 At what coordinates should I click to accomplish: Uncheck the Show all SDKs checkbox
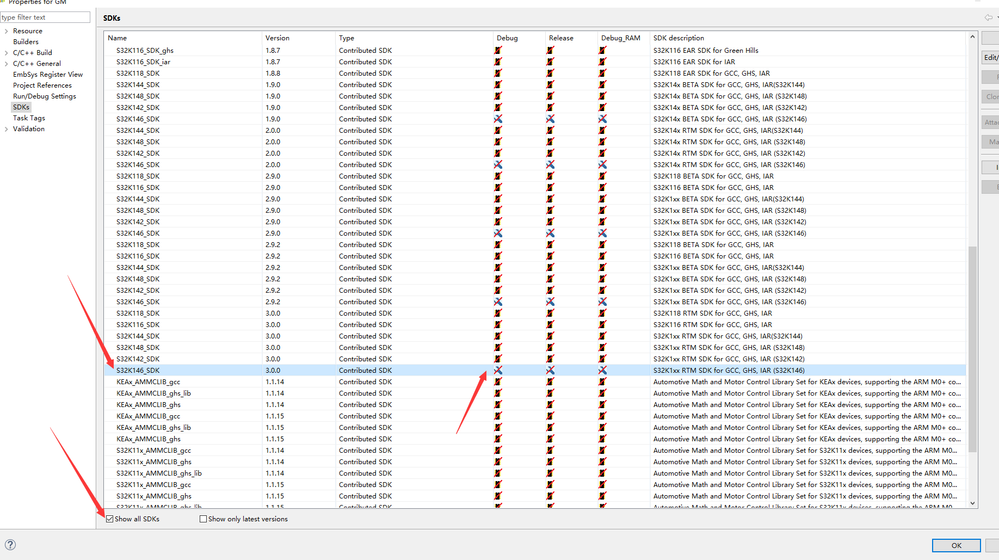click(x=110, y=519)
